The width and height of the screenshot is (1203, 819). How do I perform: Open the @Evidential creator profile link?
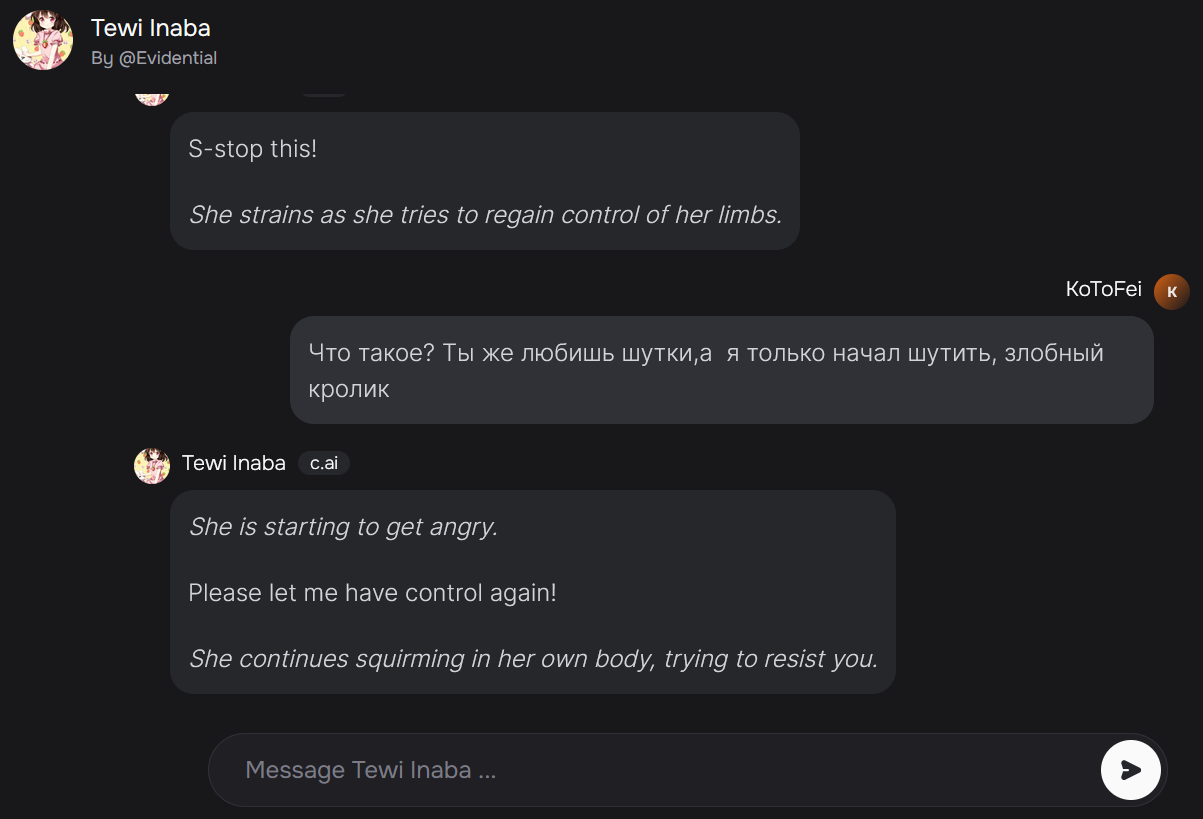[x=168, y=58]
